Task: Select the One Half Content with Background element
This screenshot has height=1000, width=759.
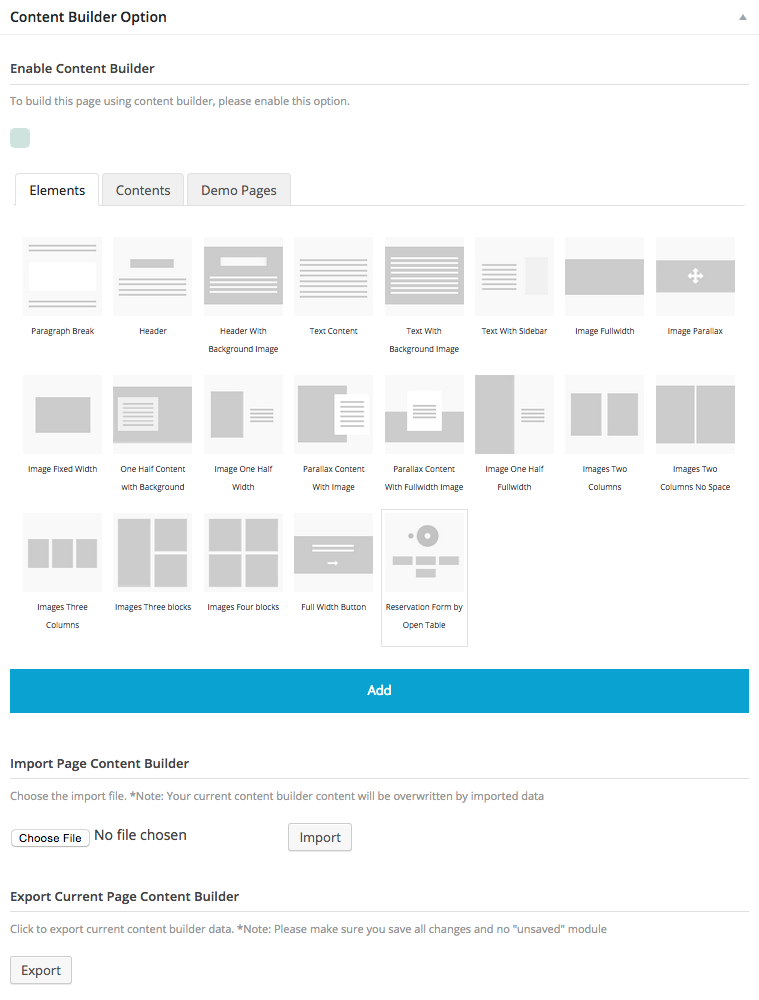Action: point(153,414)
